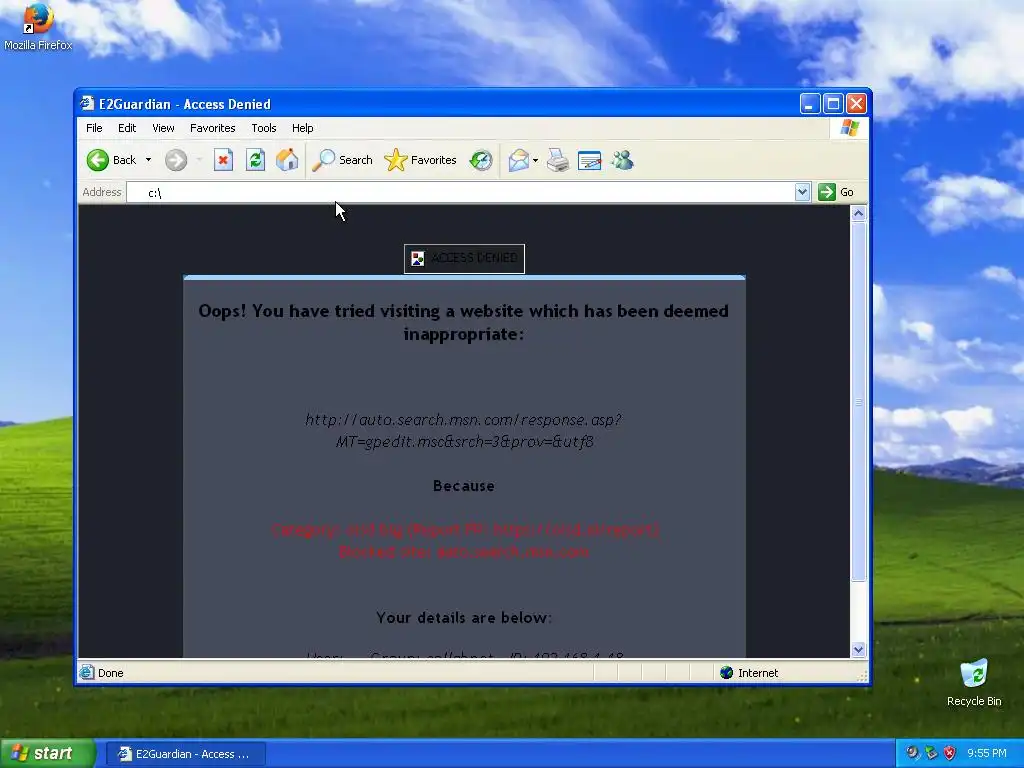Click the grayed Forward arrow button

pyautogui.click(x=176, y=160)
